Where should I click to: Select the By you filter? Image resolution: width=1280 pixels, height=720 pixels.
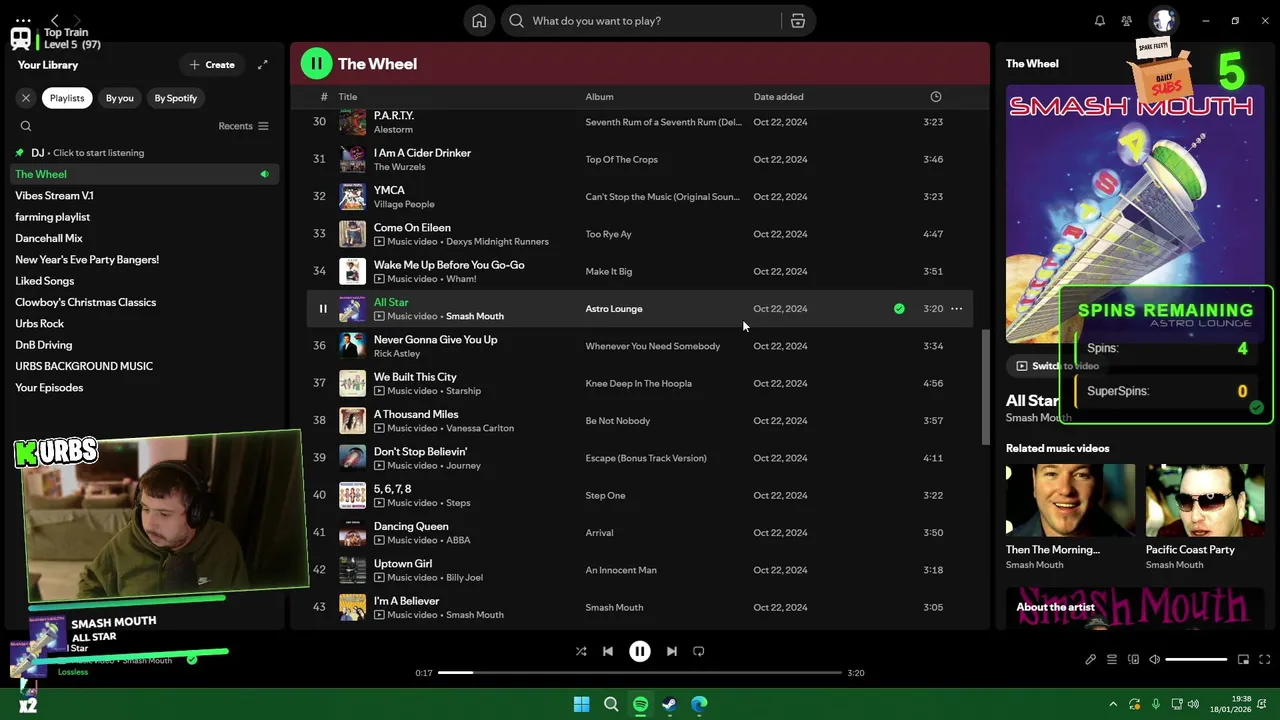[x=120, y=98]
